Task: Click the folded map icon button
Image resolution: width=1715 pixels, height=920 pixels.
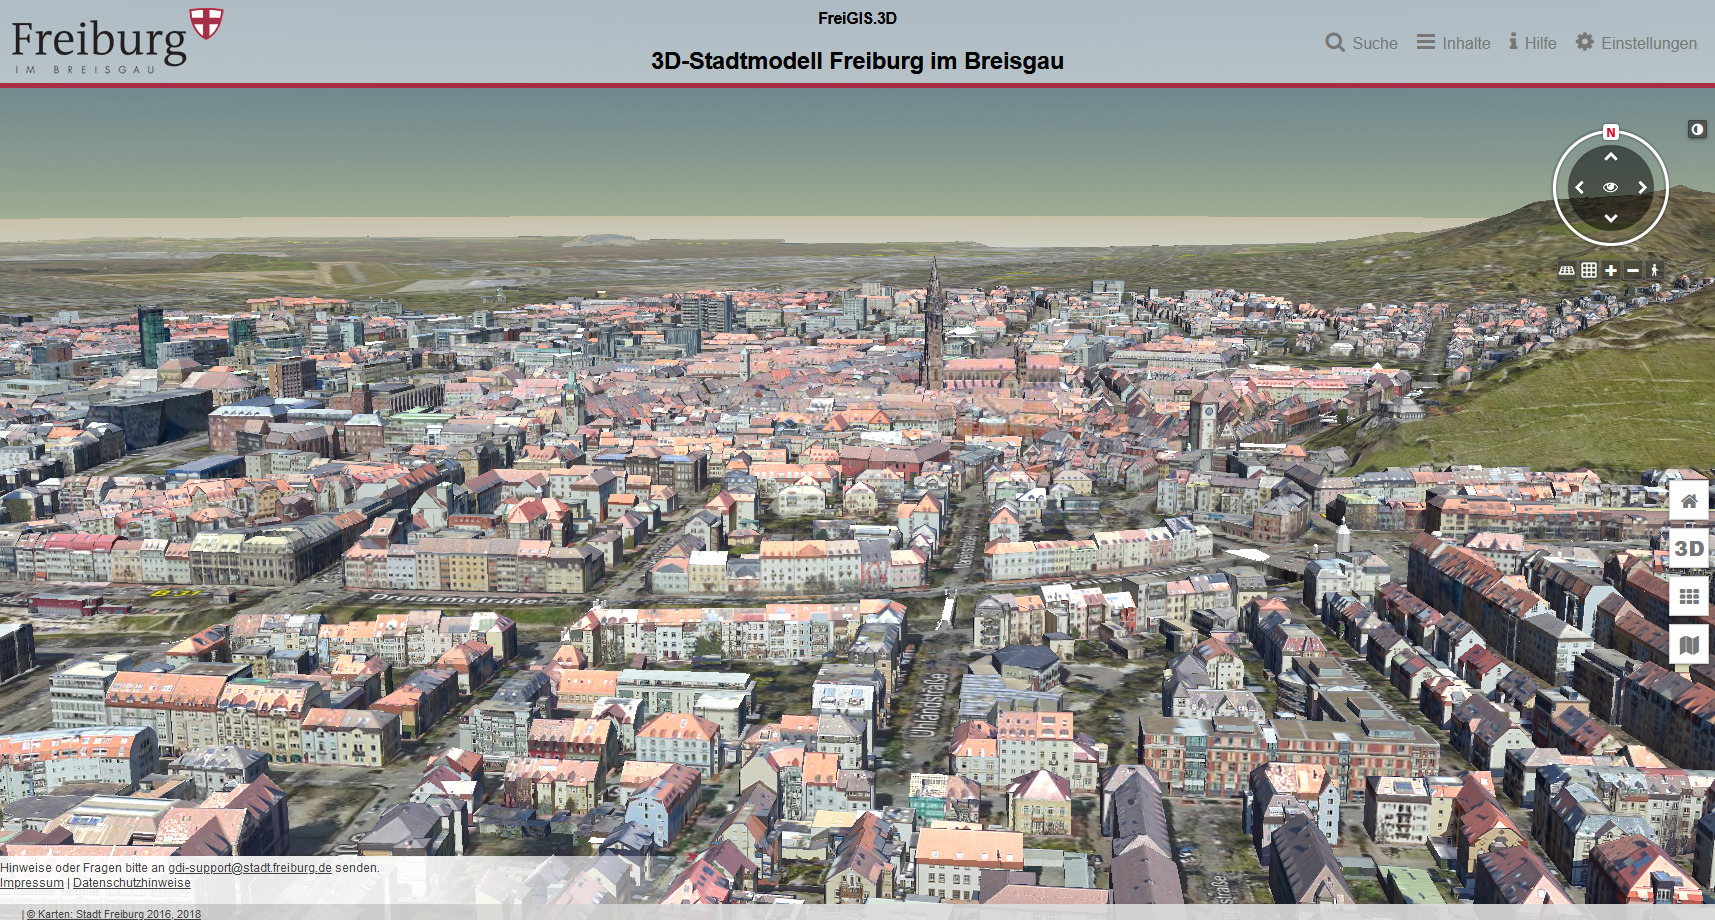Action: [1689, 645]
